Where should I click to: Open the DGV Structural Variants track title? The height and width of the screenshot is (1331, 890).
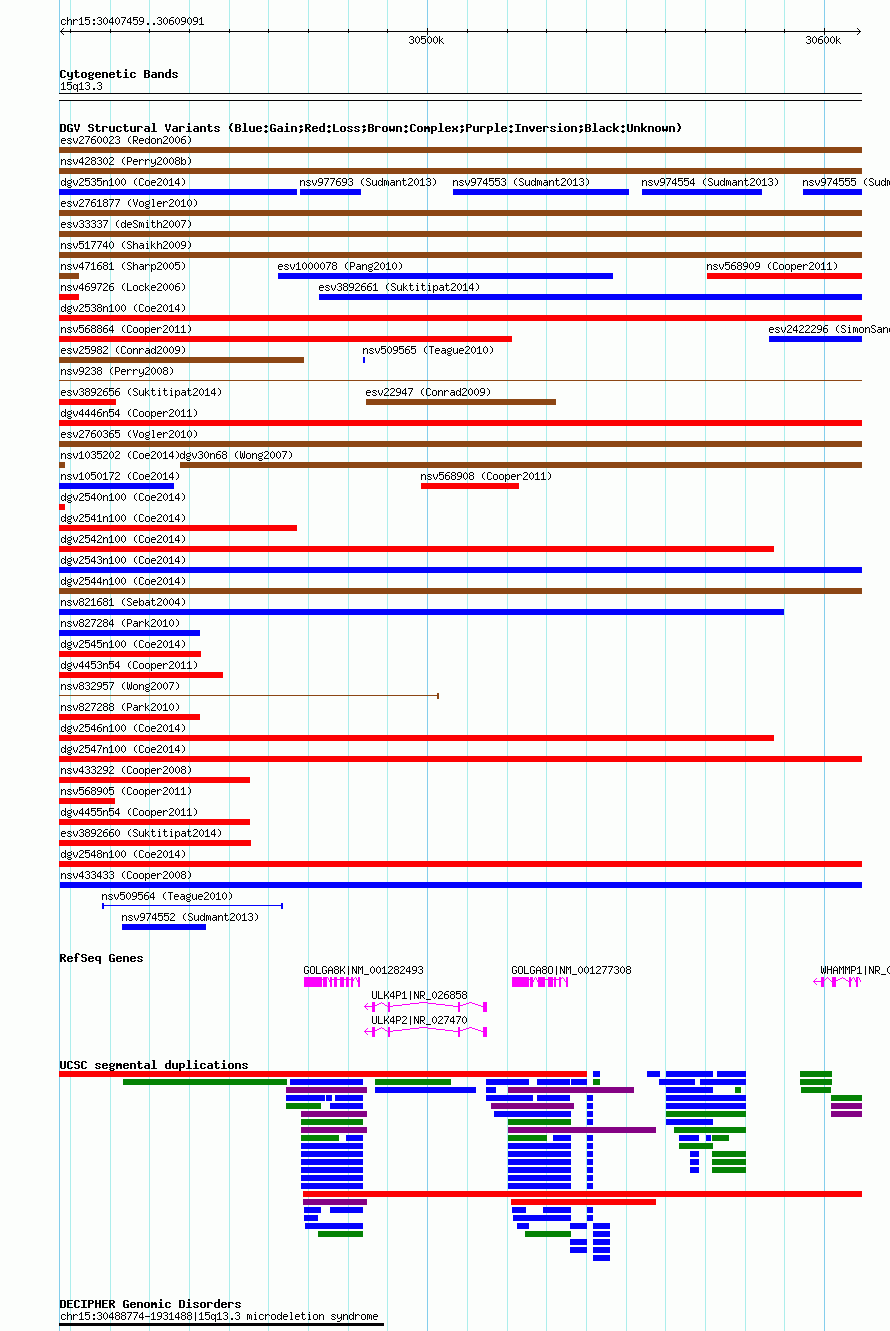click(x=371, y=128)
